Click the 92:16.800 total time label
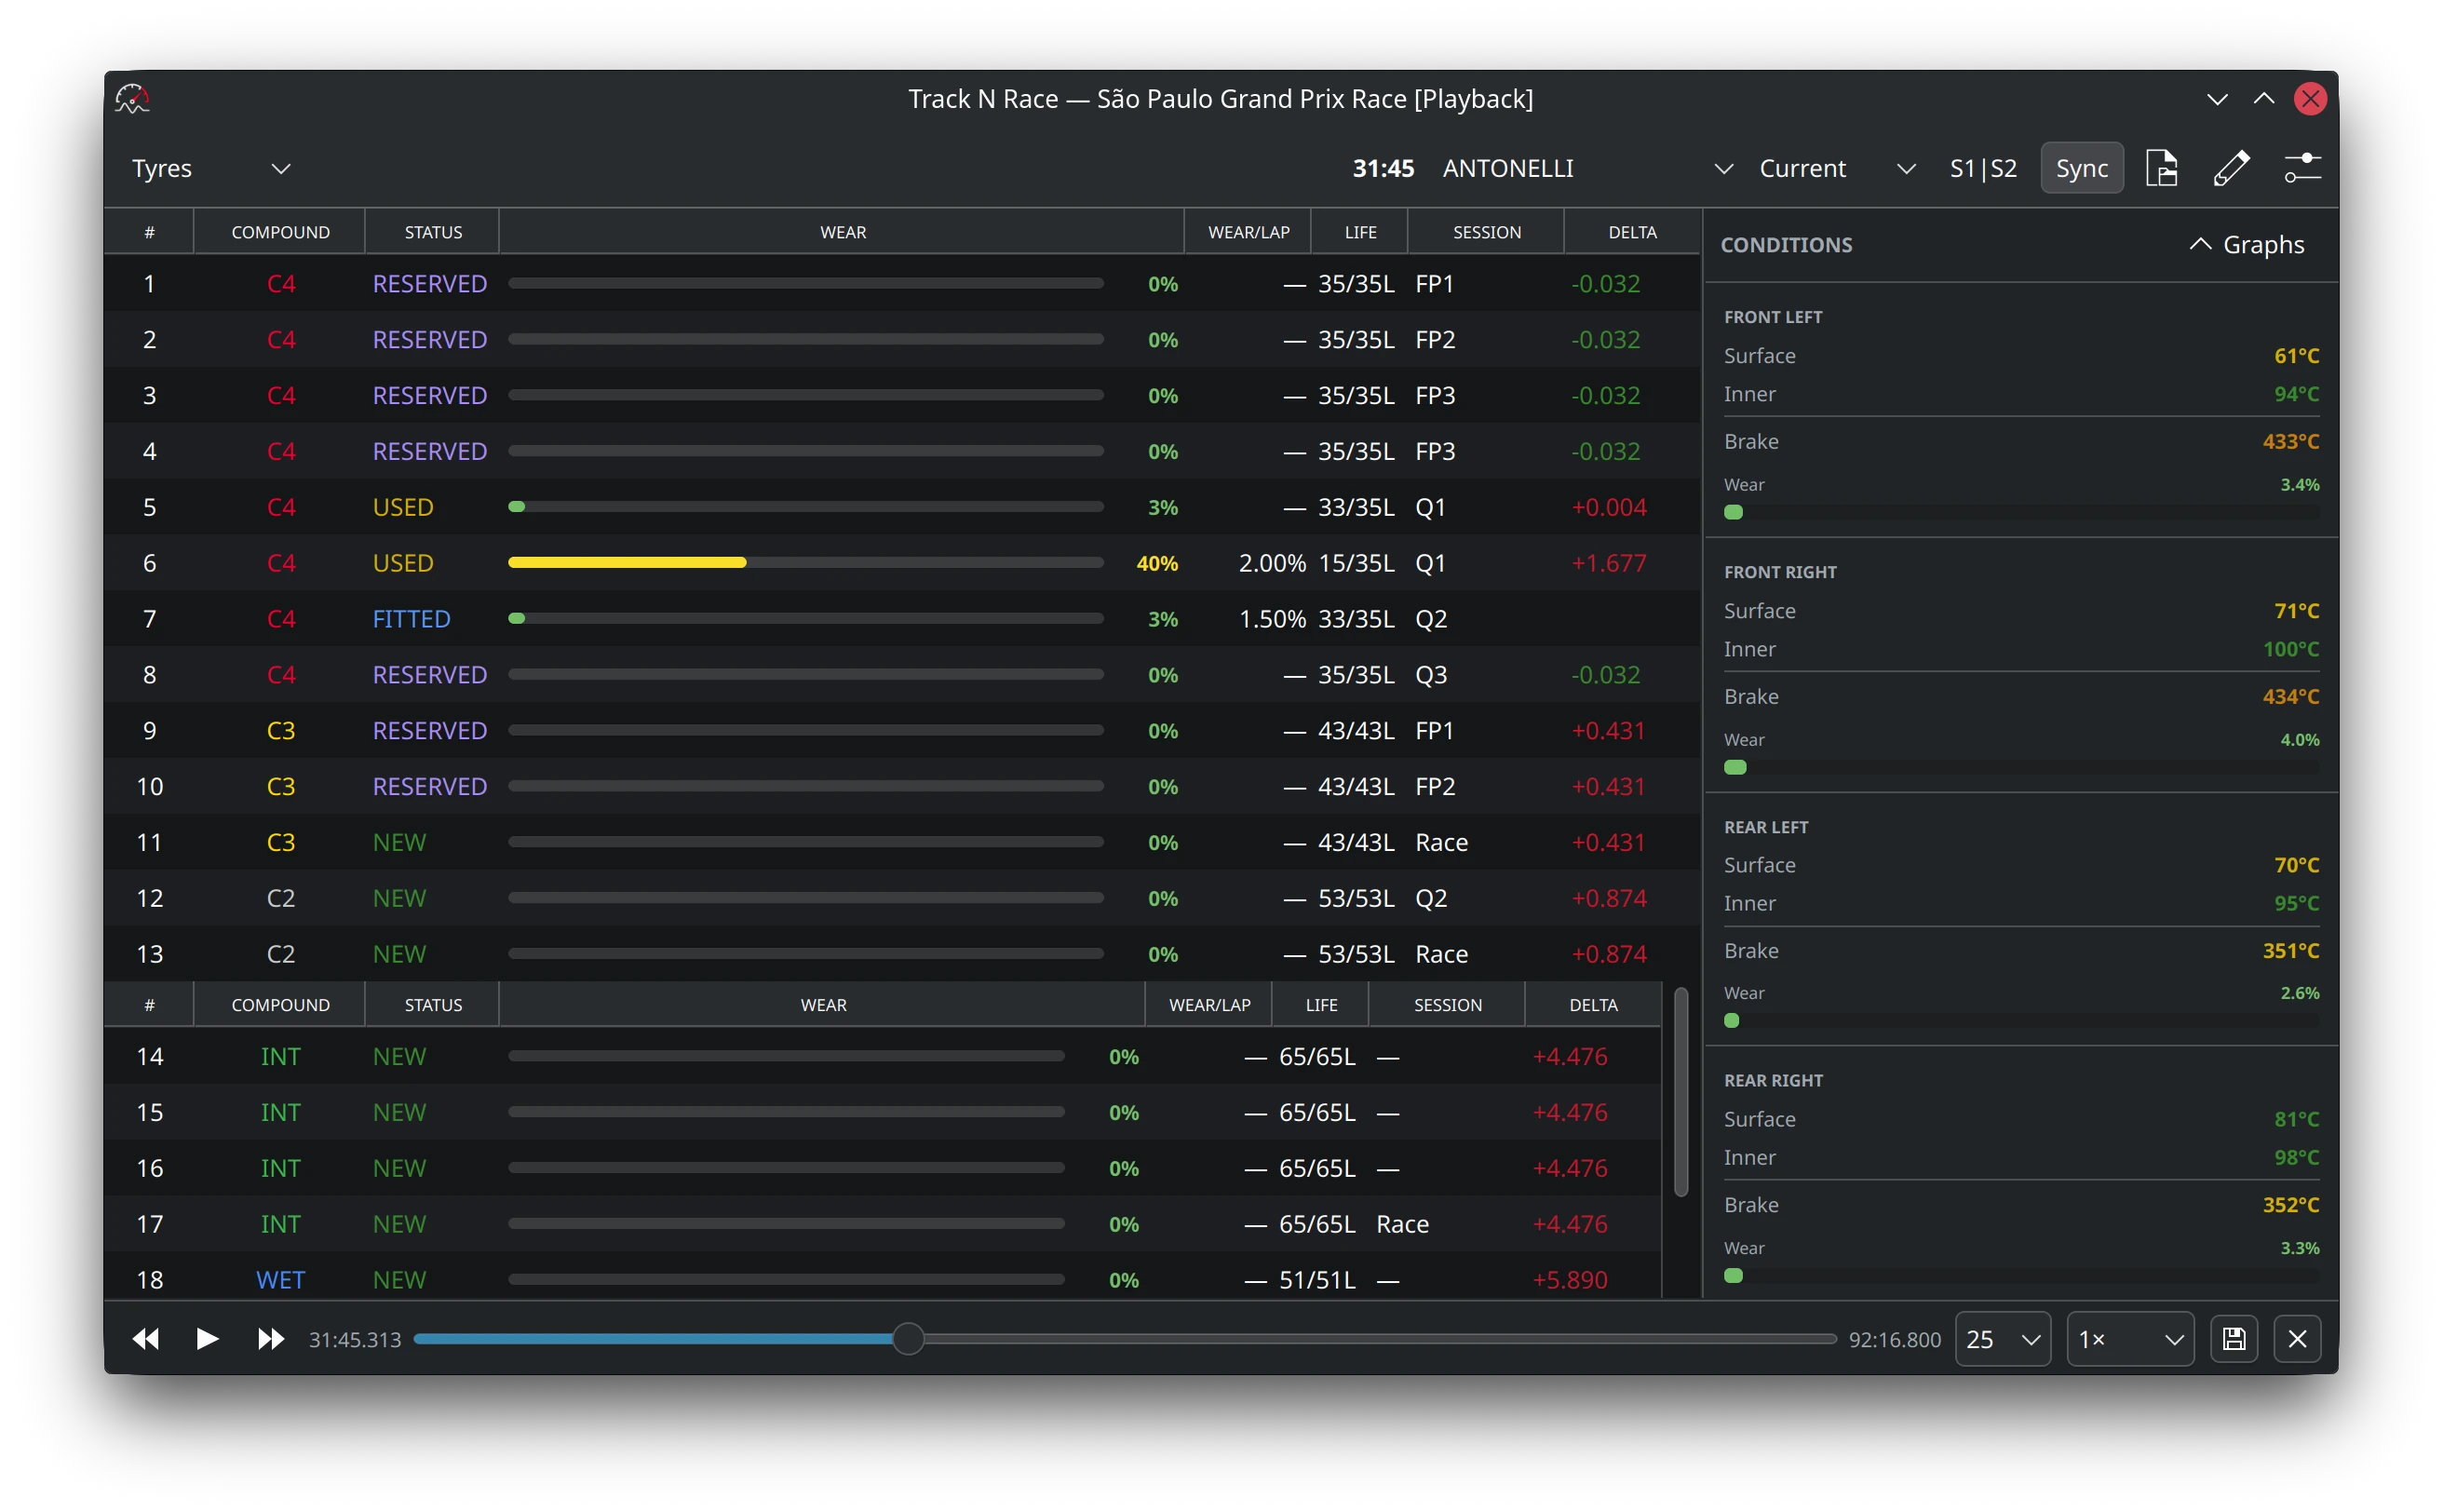Viewport: 2443px width, 1512px height. [x=1893, y=1339]
